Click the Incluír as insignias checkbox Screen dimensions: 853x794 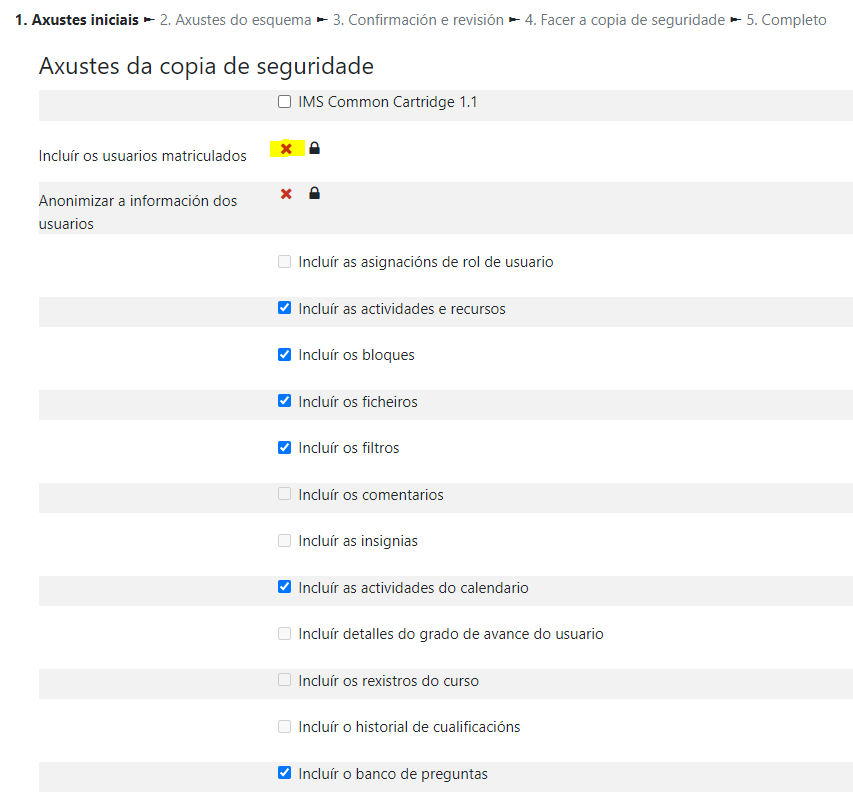click(x=285, y=541)
